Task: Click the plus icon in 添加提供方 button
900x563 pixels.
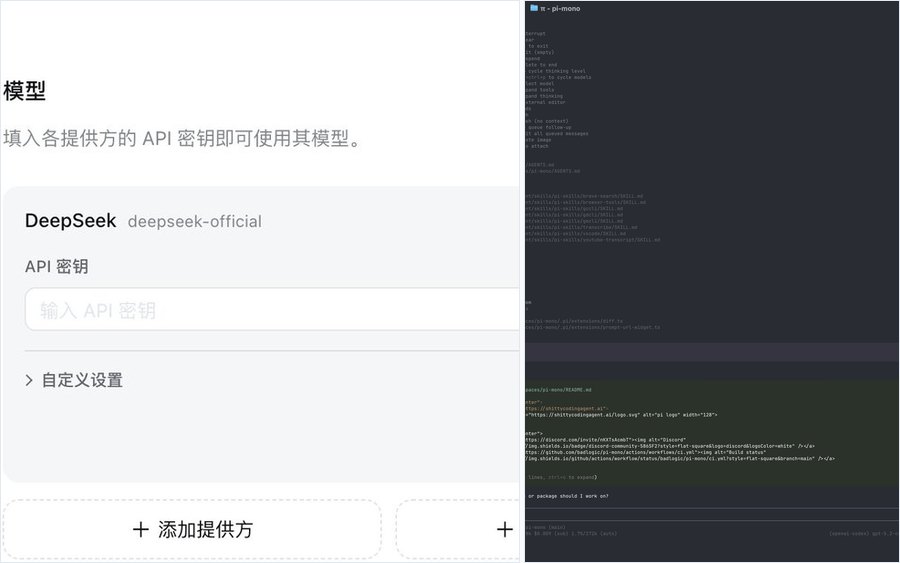Action: point(141,529)
